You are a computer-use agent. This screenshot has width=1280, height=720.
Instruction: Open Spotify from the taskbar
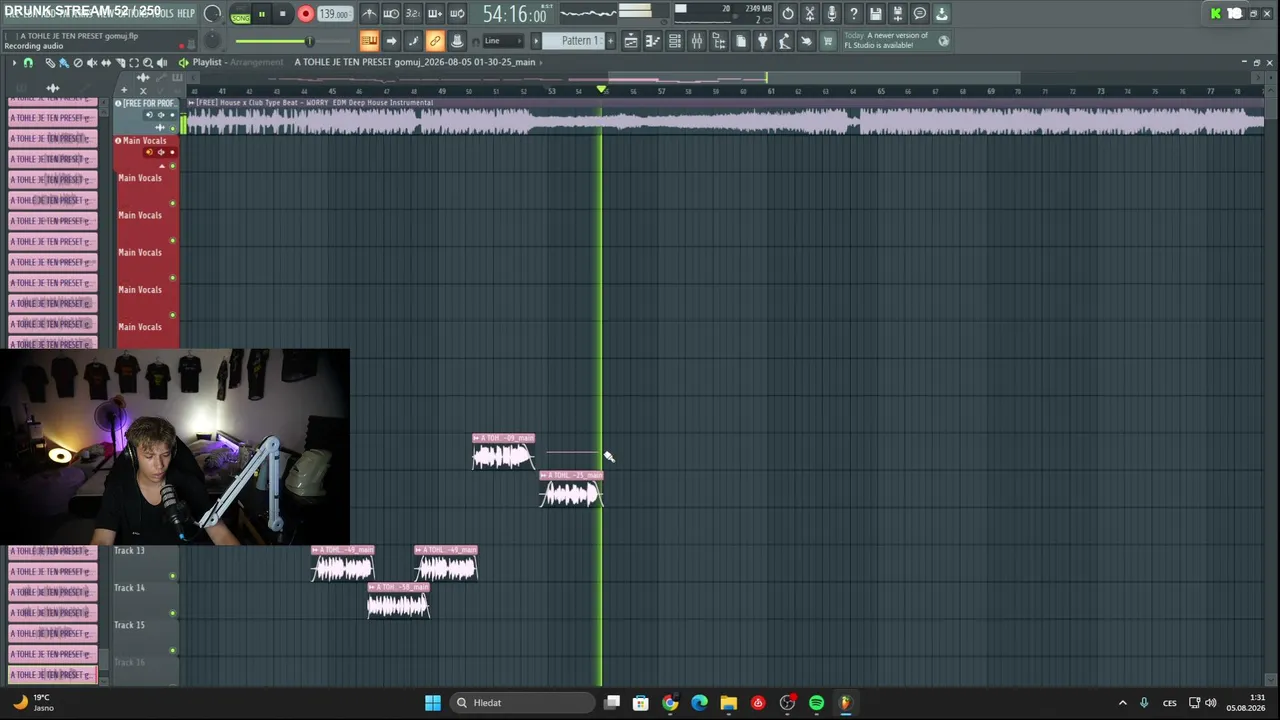pyautogui.click(x=816, y=703)
